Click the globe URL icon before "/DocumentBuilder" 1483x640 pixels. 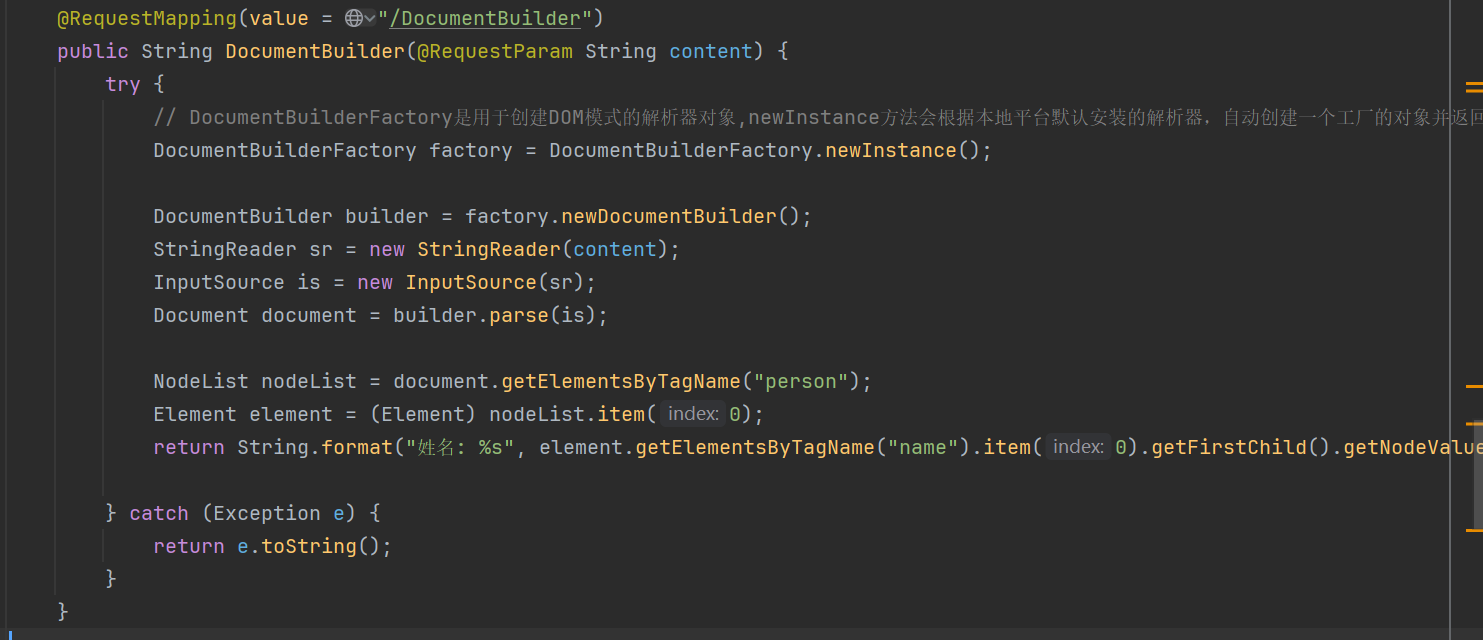point(354,18)
